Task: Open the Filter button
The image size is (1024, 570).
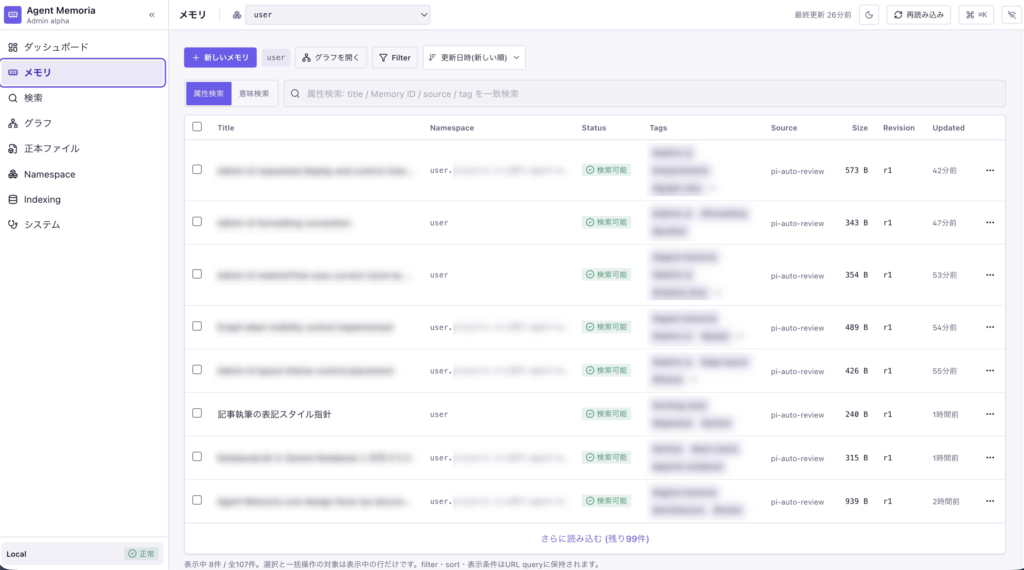Action: (x=395, y=57)
